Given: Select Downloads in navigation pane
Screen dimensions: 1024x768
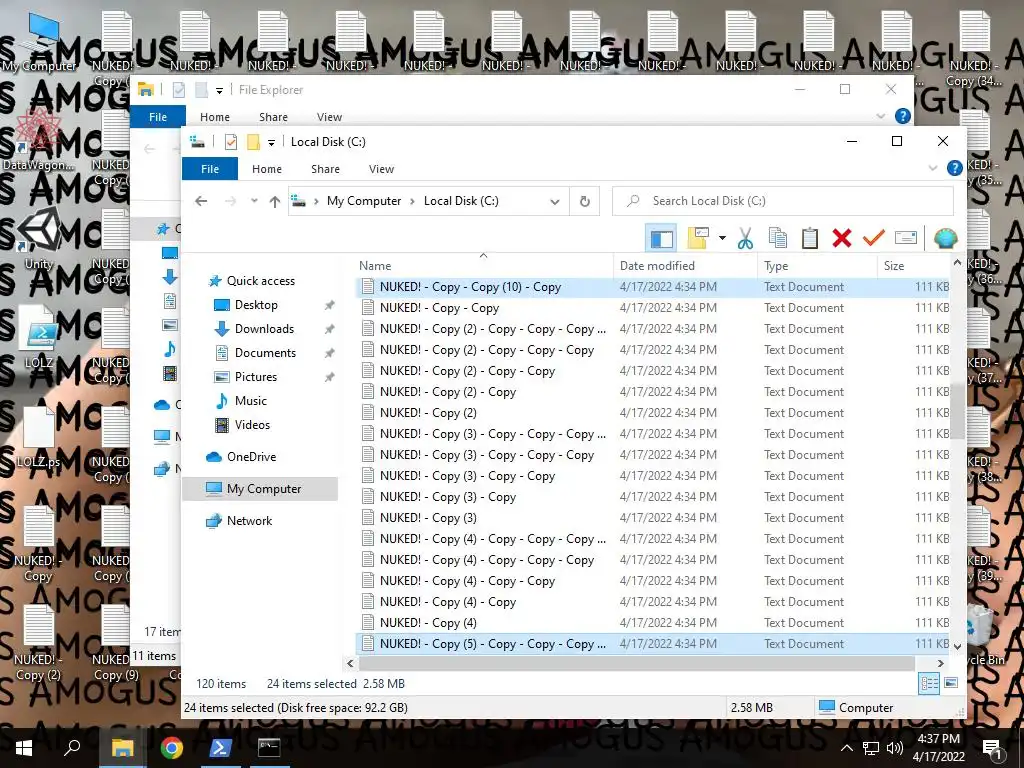Looking at the screenshot, I should point(264,328).
